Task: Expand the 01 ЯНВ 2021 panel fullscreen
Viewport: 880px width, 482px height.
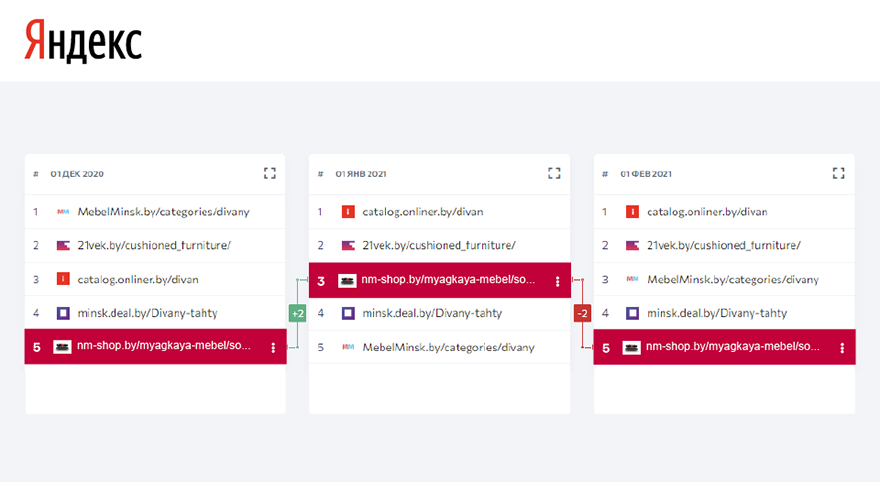Action: pyautogui.click(x=554, y=174)
